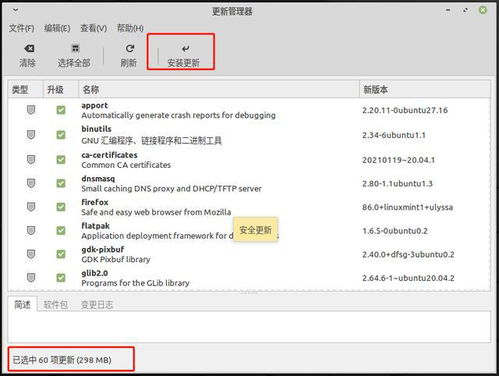Click 'GDK Pixbuf library' description
The height and width of the screenshot is (376, 499).
tap(116, 259)
